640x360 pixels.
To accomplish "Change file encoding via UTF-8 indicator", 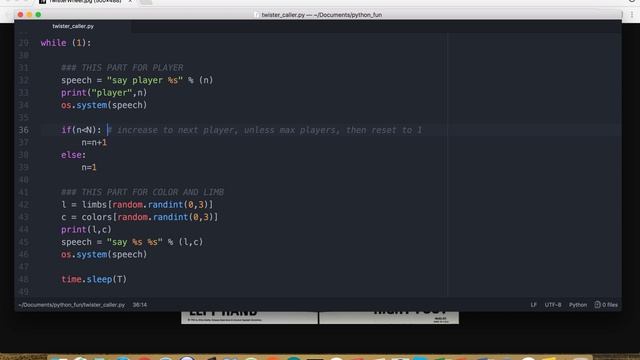I will click(x=553, y=305).
